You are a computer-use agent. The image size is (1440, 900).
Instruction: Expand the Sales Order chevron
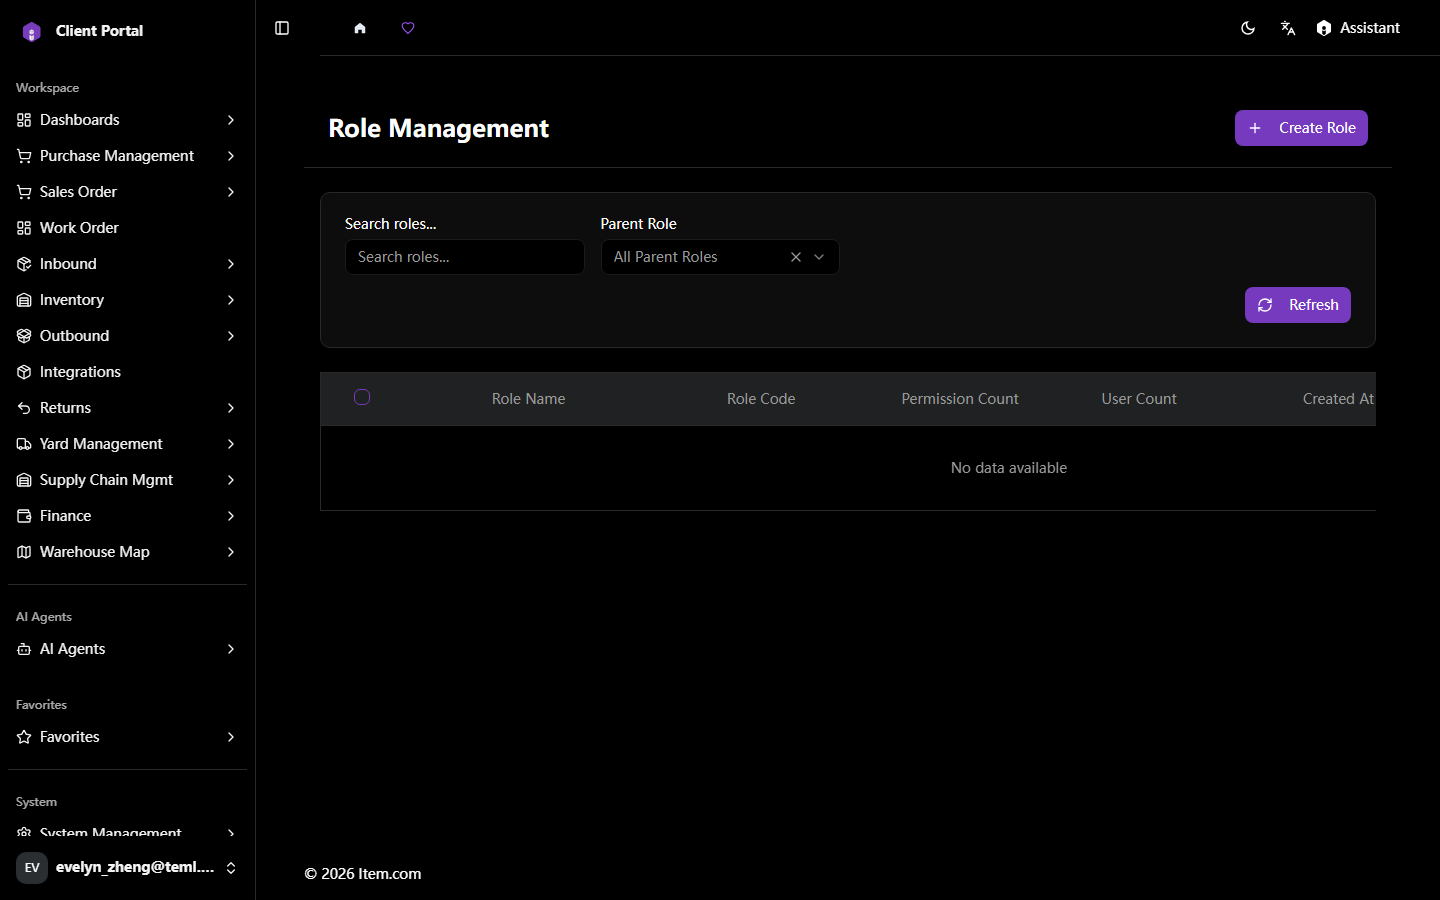click(231, 192)
